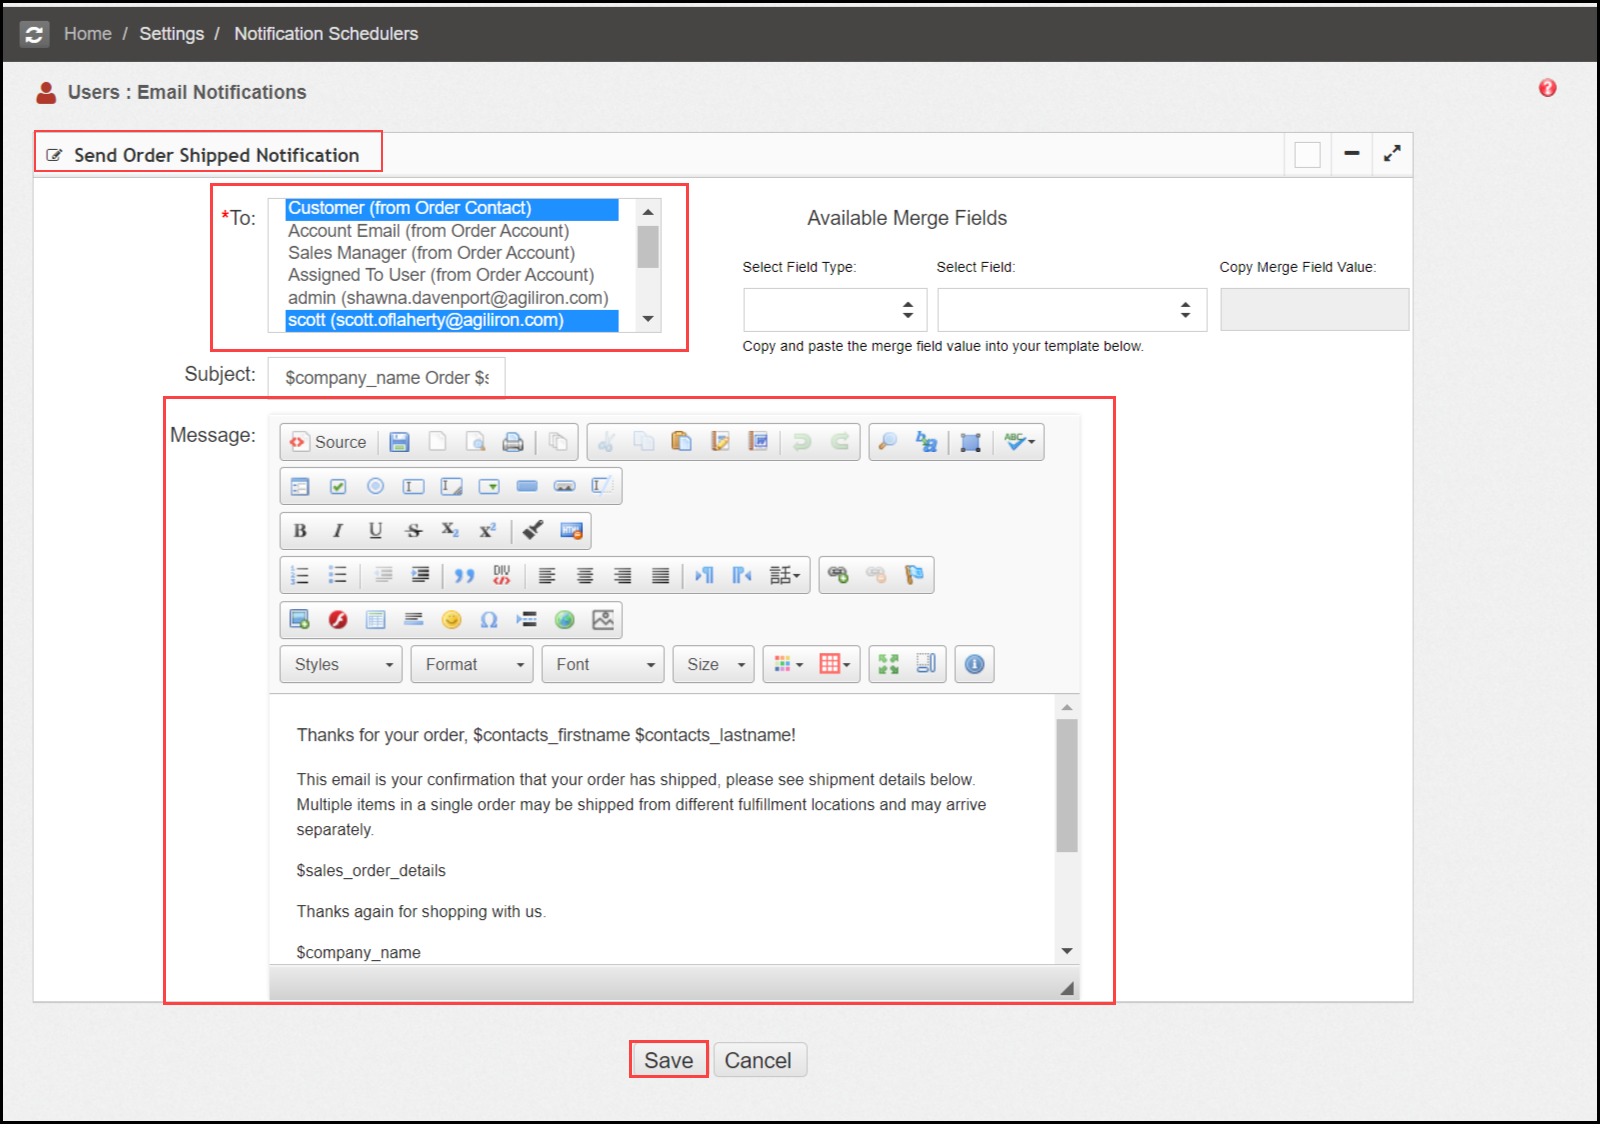Apply Subscript formatting
This screenshot has height=1124, width=1600.
[450, 531]
